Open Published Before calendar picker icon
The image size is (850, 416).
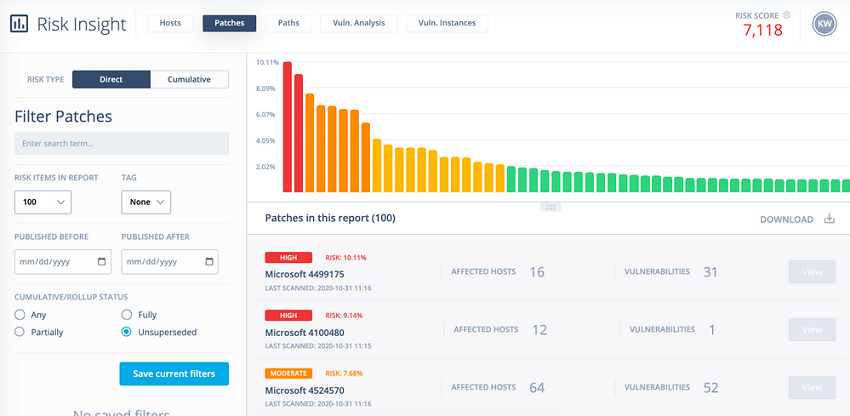pyautogui.click(x=101, y=261)
